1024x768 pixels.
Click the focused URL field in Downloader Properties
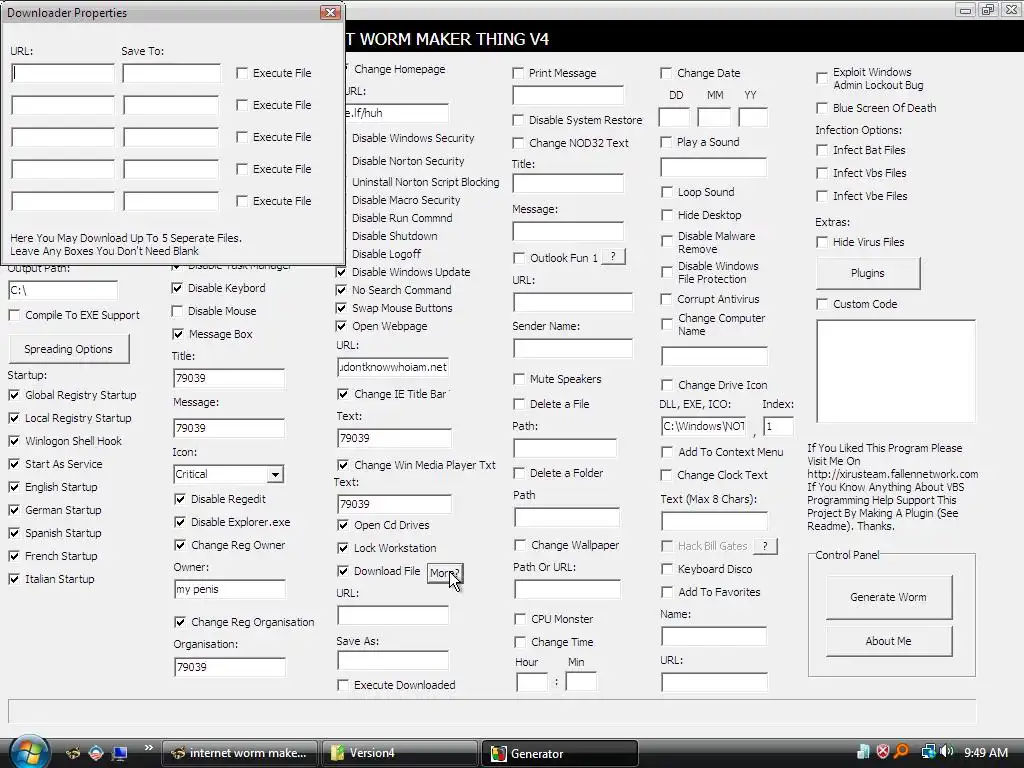tap(63, 72)
